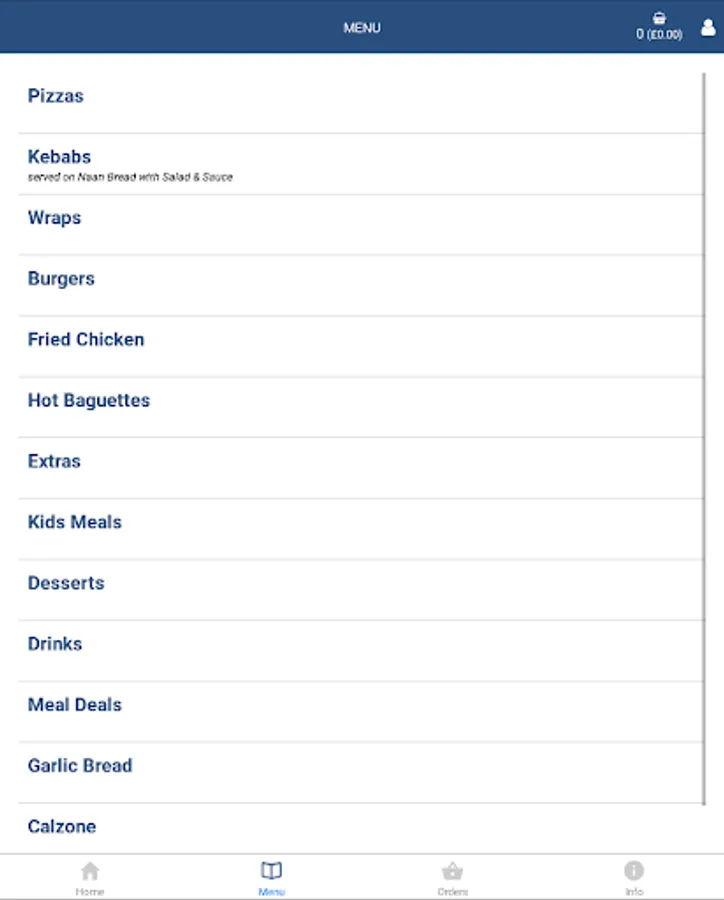
Task: Tap the Menu book icon
Action: [271, 871]
